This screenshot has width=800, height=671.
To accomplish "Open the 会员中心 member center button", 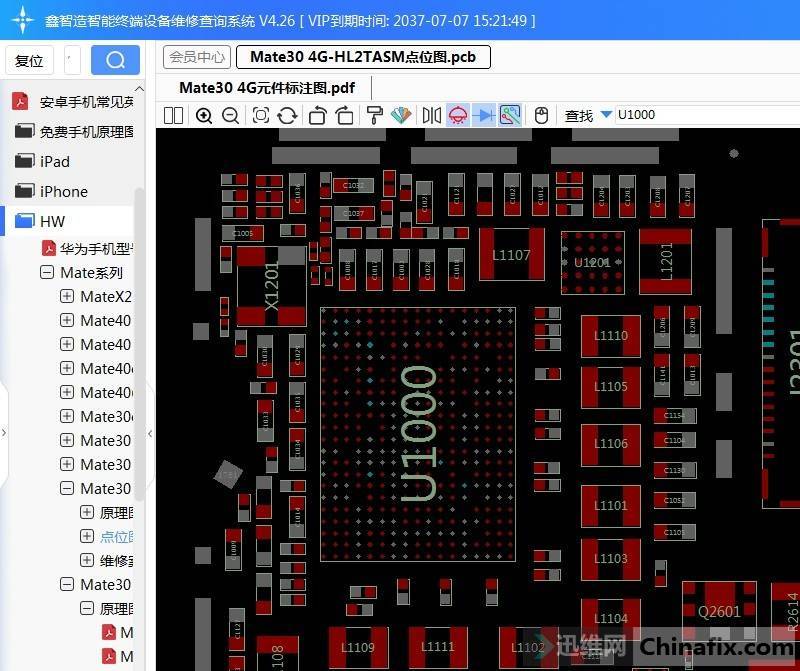I will point(196,57).
